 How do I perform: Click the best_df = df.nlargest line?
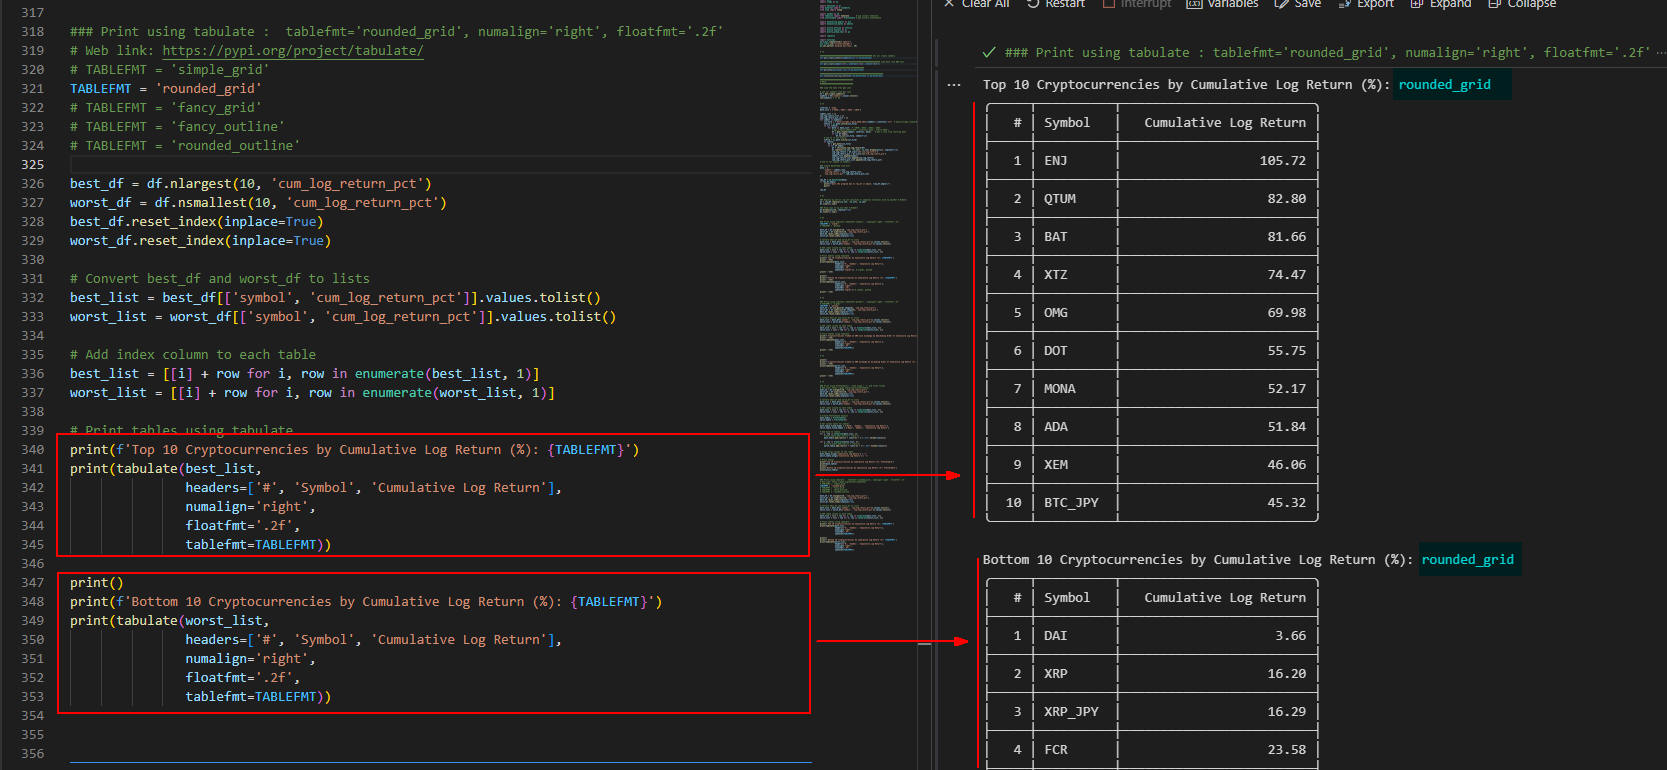[250, 184]
